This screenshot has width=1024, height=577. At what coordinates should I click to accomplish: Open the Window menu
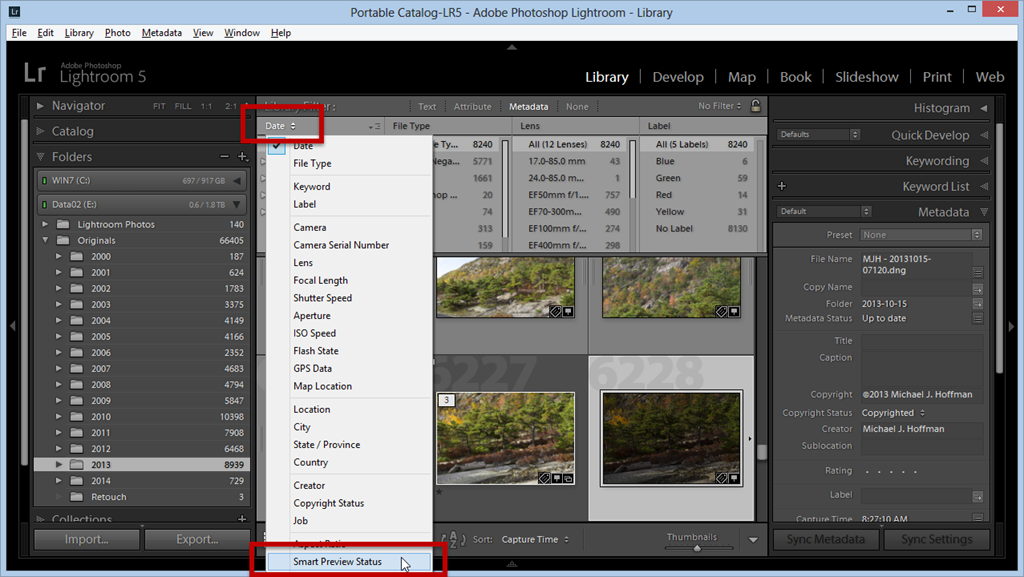tap(242, 33)
